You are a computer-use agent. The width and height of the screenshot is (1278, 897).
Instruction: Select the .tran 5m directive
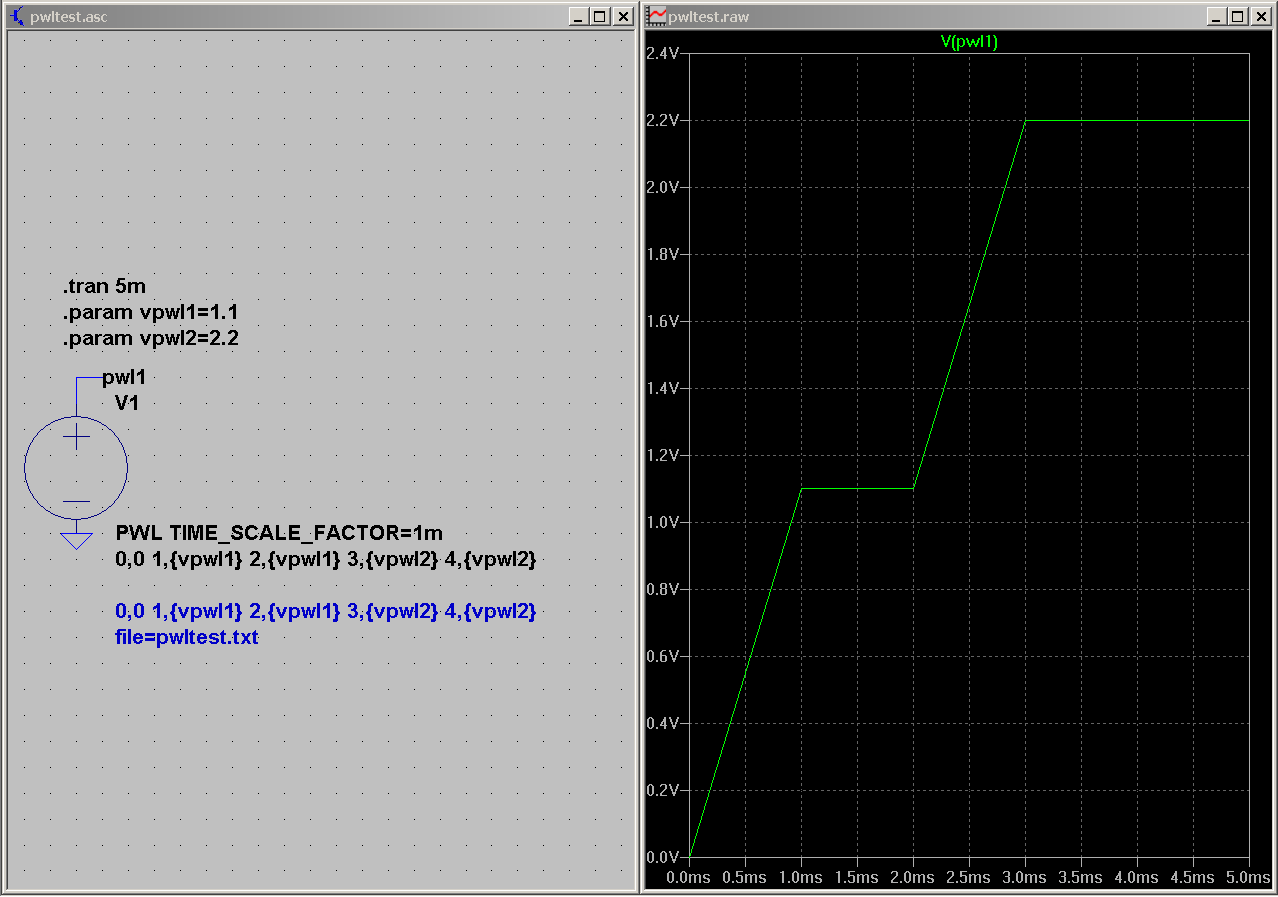(105, 287)
